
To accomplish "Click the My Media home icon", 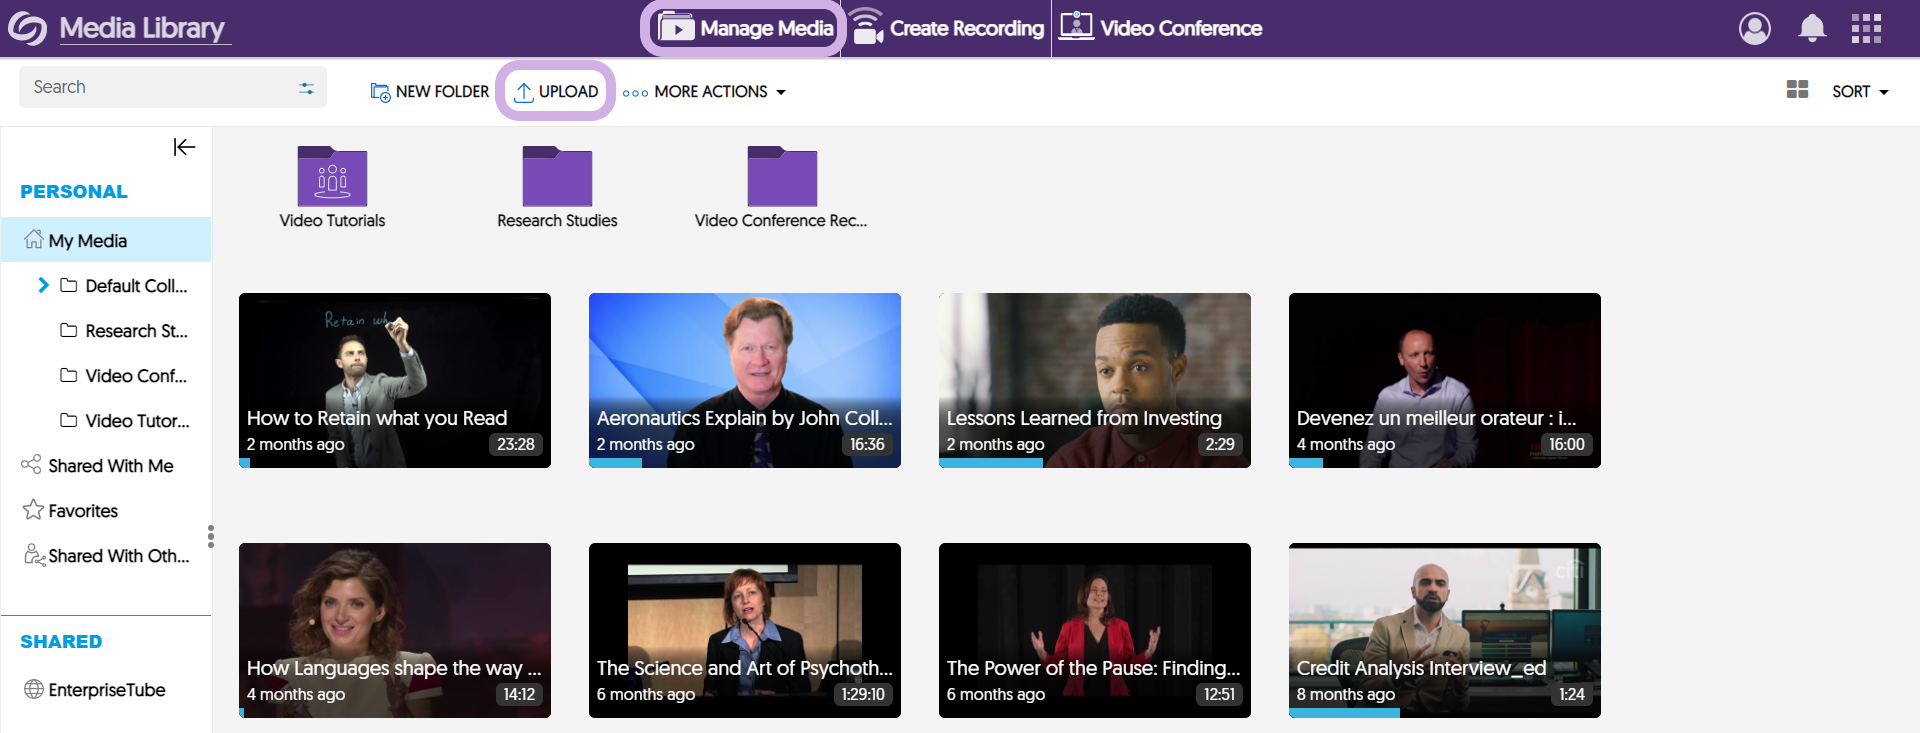I will coord(34,240).
